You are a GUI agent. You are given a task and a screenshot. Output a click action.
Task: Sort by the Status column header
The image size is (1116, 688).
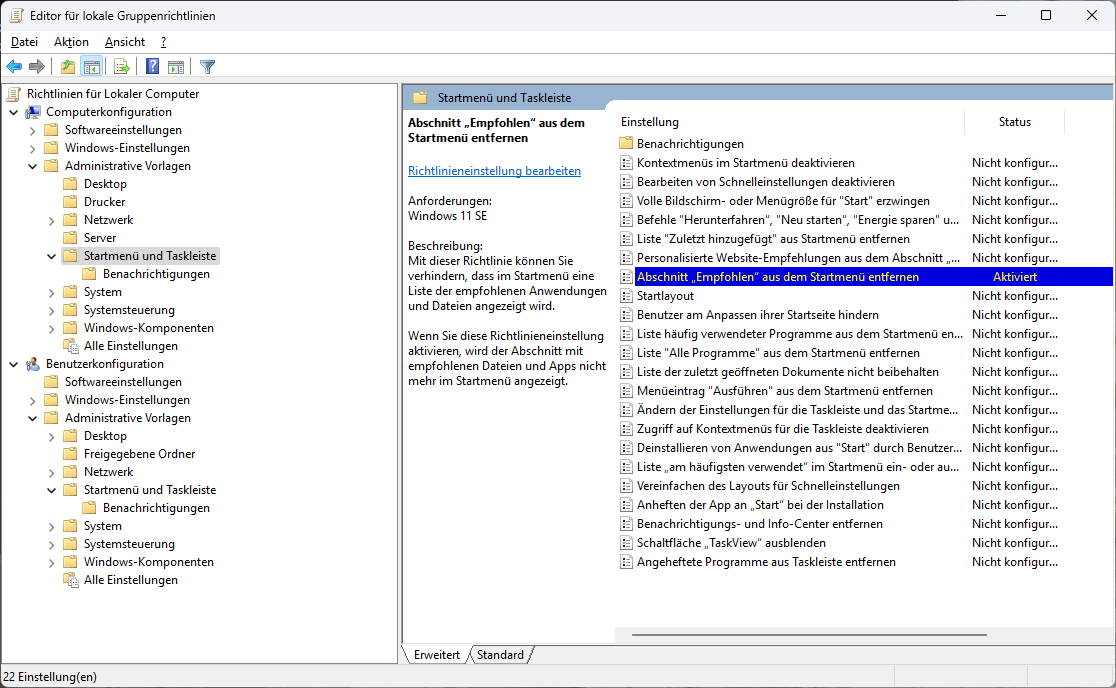pyautogui.click(x=1014, y=122)
